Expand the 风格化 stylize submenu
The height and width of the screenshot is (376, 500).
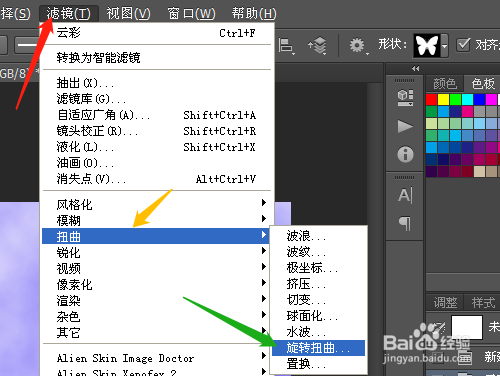point(157,204)
